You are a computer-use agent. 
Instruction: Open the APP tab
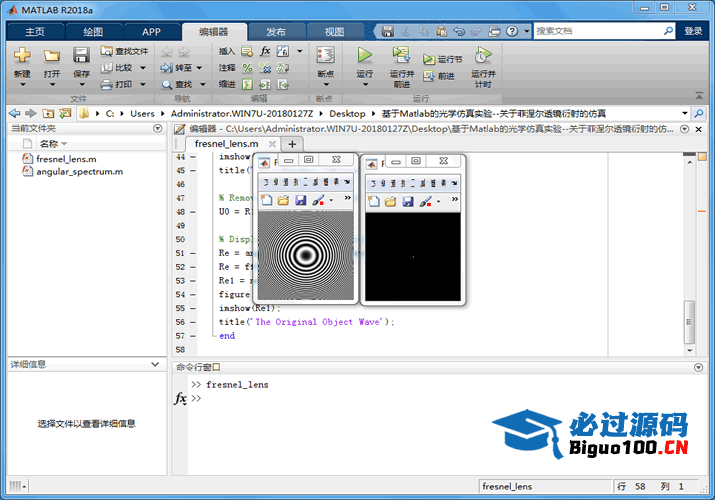pyautogui.click(x=151, y=31)
